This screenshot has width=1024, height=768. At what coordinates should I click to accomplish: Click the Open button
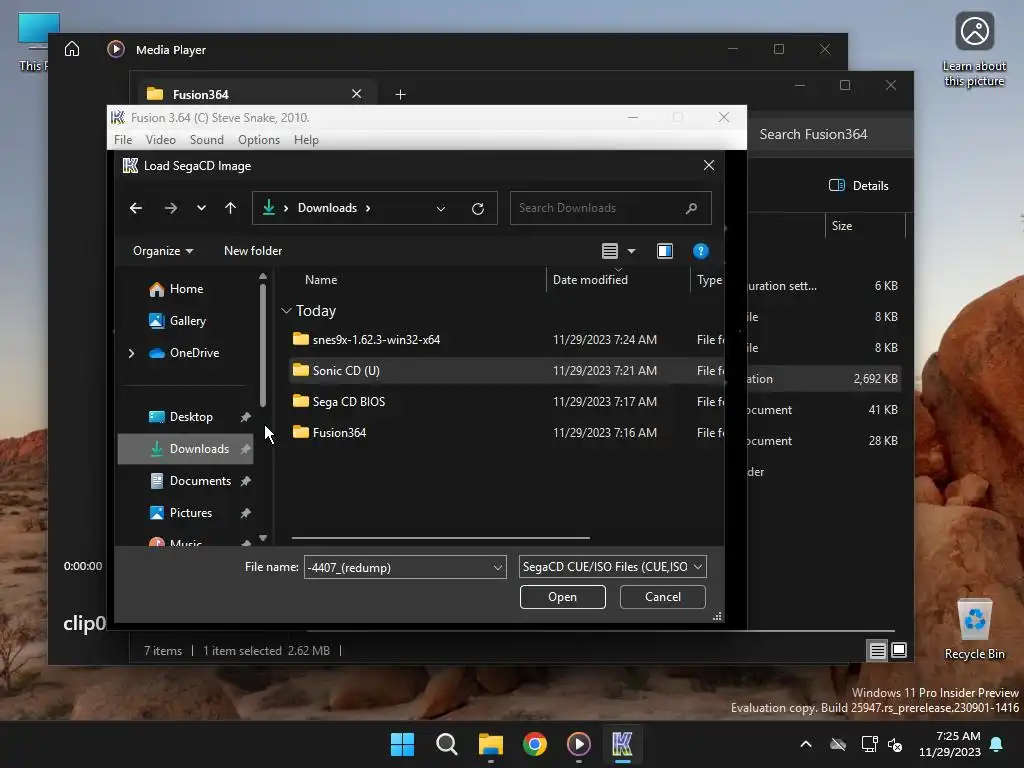[x=562, y=597]
